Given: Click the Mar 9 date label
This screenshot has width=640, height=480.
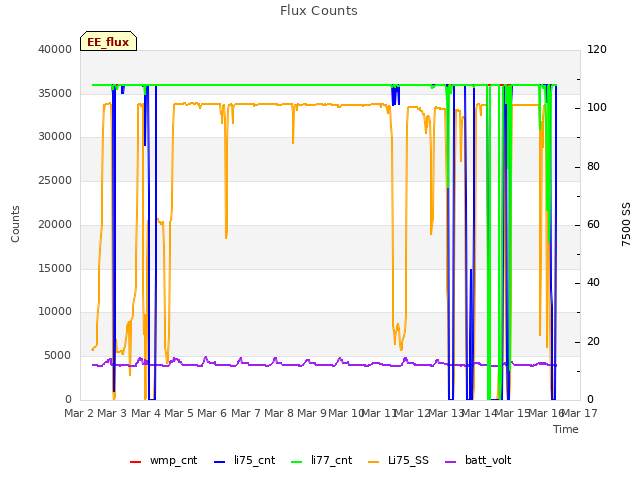Looking at the screenshot, I should tap(312, 413).
